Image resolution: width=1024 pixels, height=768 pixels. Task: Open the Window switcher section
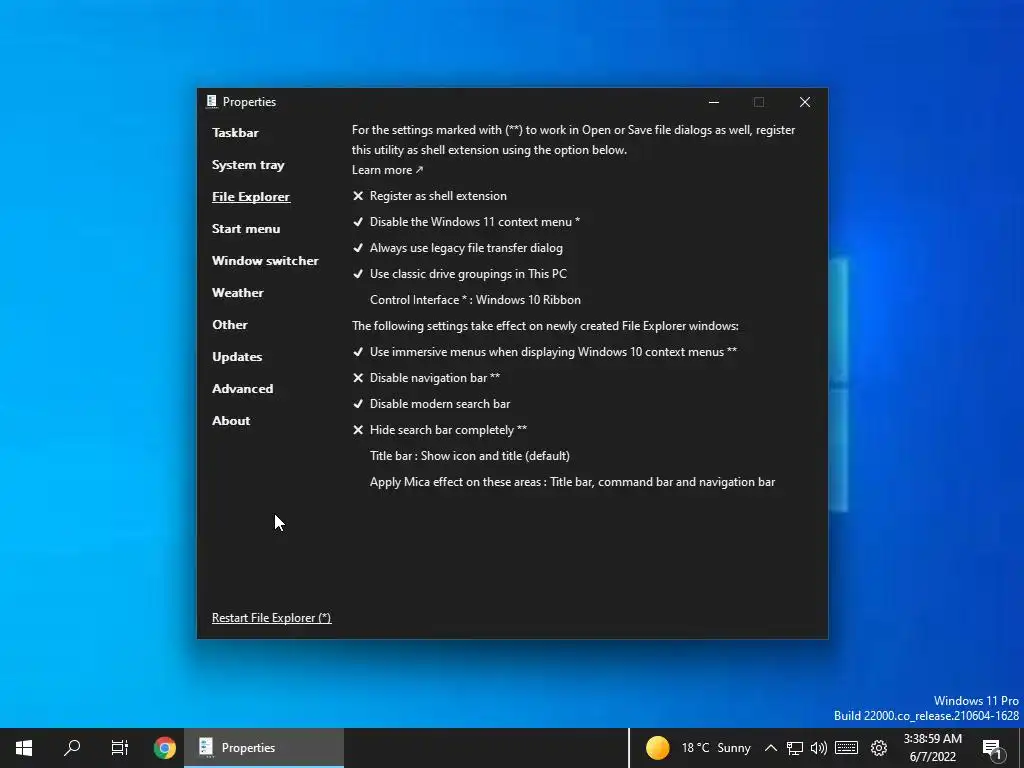coord(265,261)
